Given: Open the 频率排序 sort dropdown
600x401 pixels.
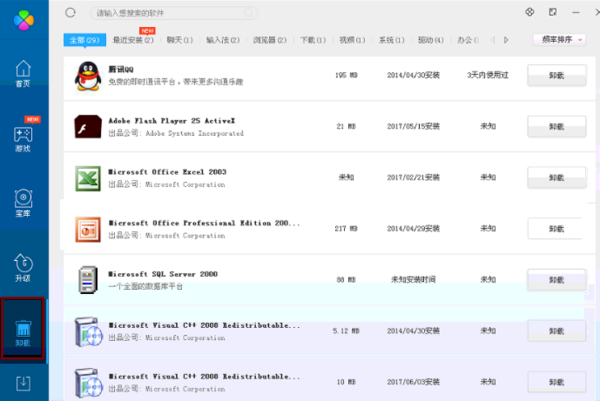Looking at the screenshot, I should pos(559,39).
